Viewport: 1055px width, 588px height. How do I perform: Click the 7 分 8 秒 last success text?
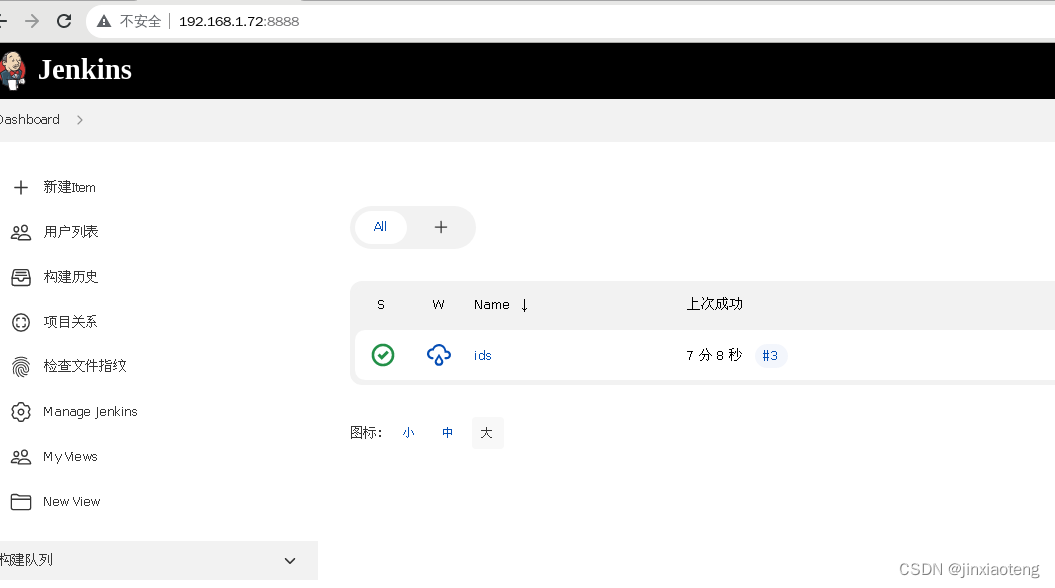pos(714,355)
